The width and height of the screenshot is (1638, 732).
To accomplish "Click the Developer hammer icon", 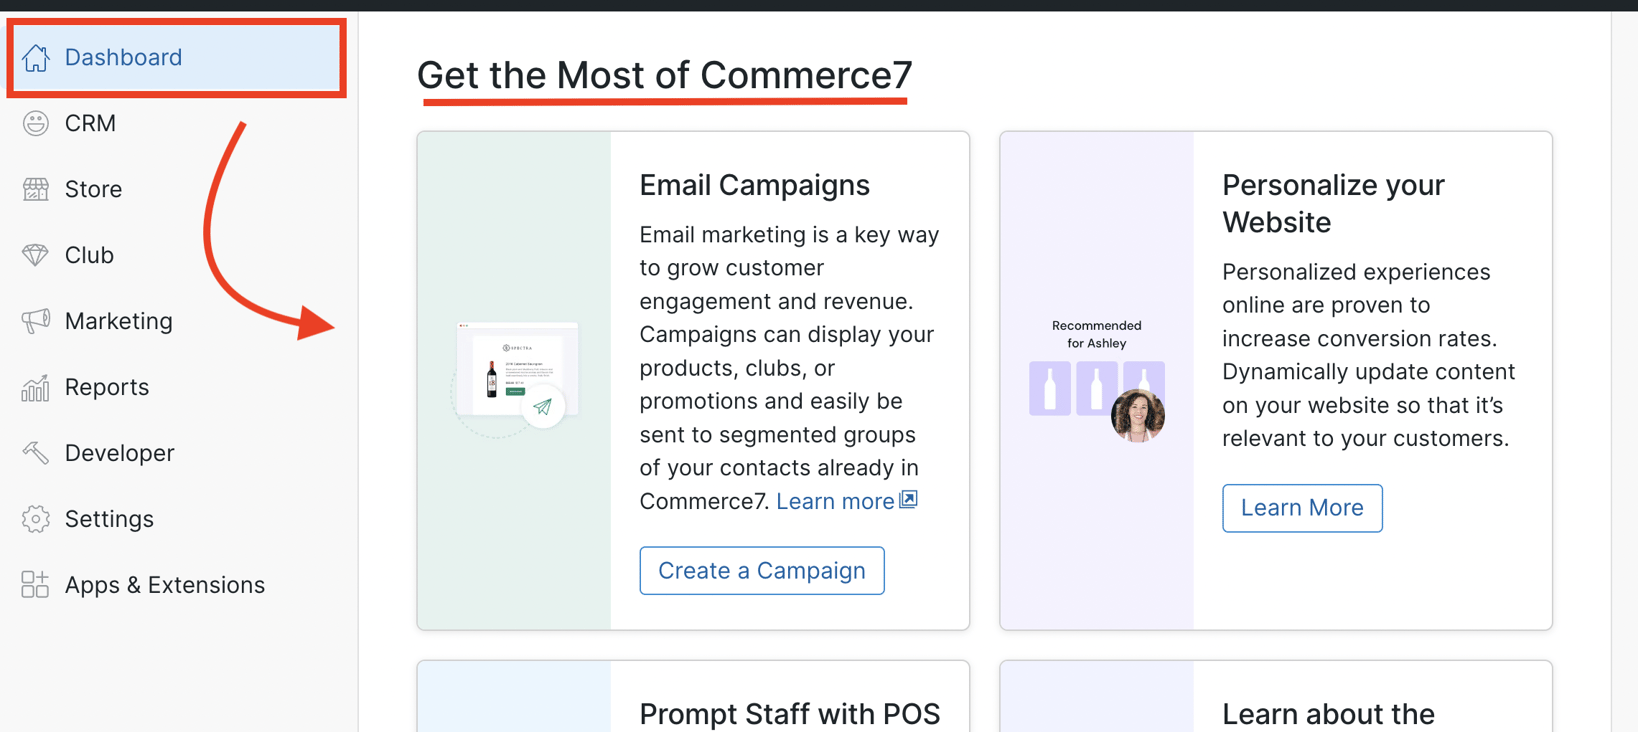I will click(x=34, y=452).
